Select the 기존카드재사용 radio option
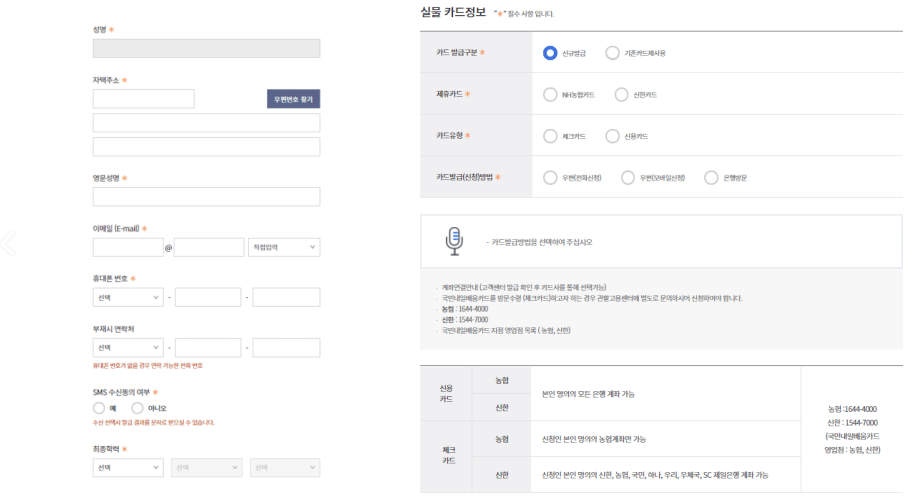Viewport: 913px width, 500px height. tap(612, 53)
